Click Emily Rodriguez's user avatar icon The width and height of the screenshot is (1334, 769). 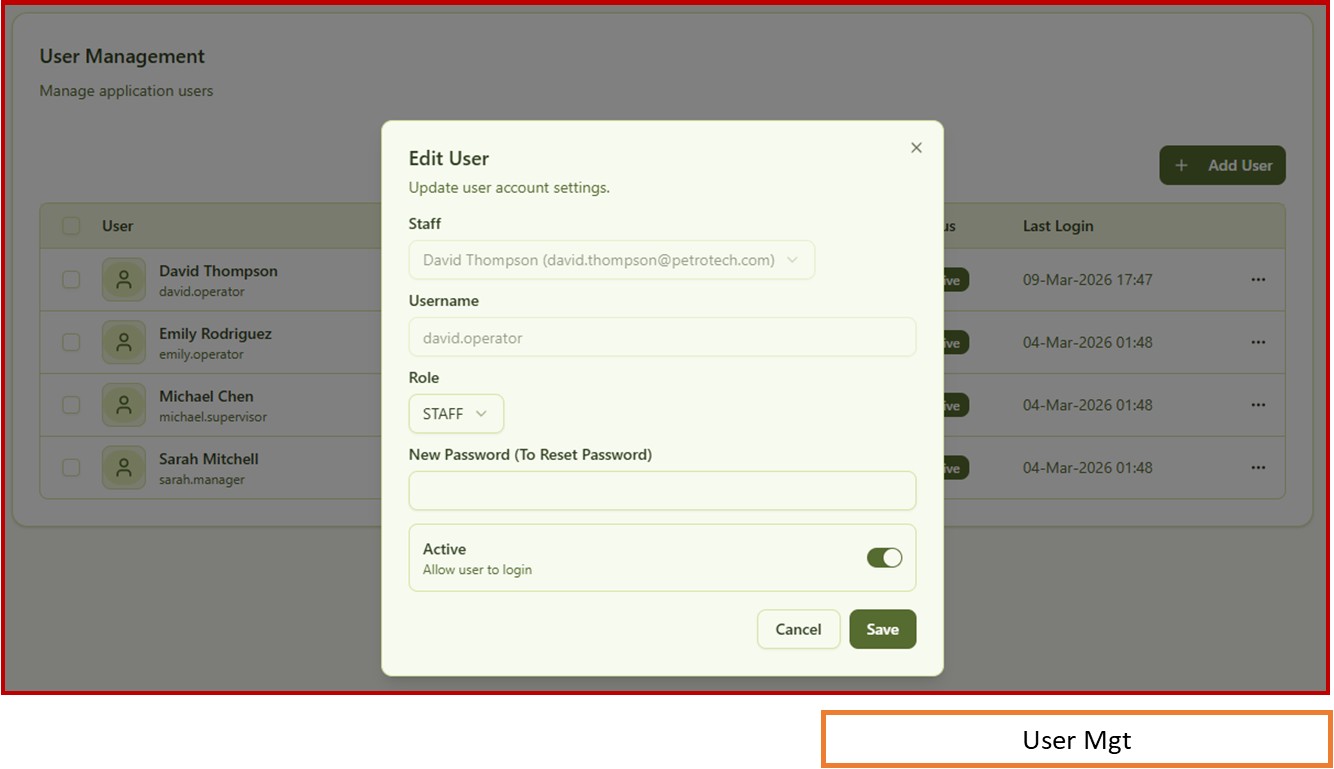click(124, 343)
